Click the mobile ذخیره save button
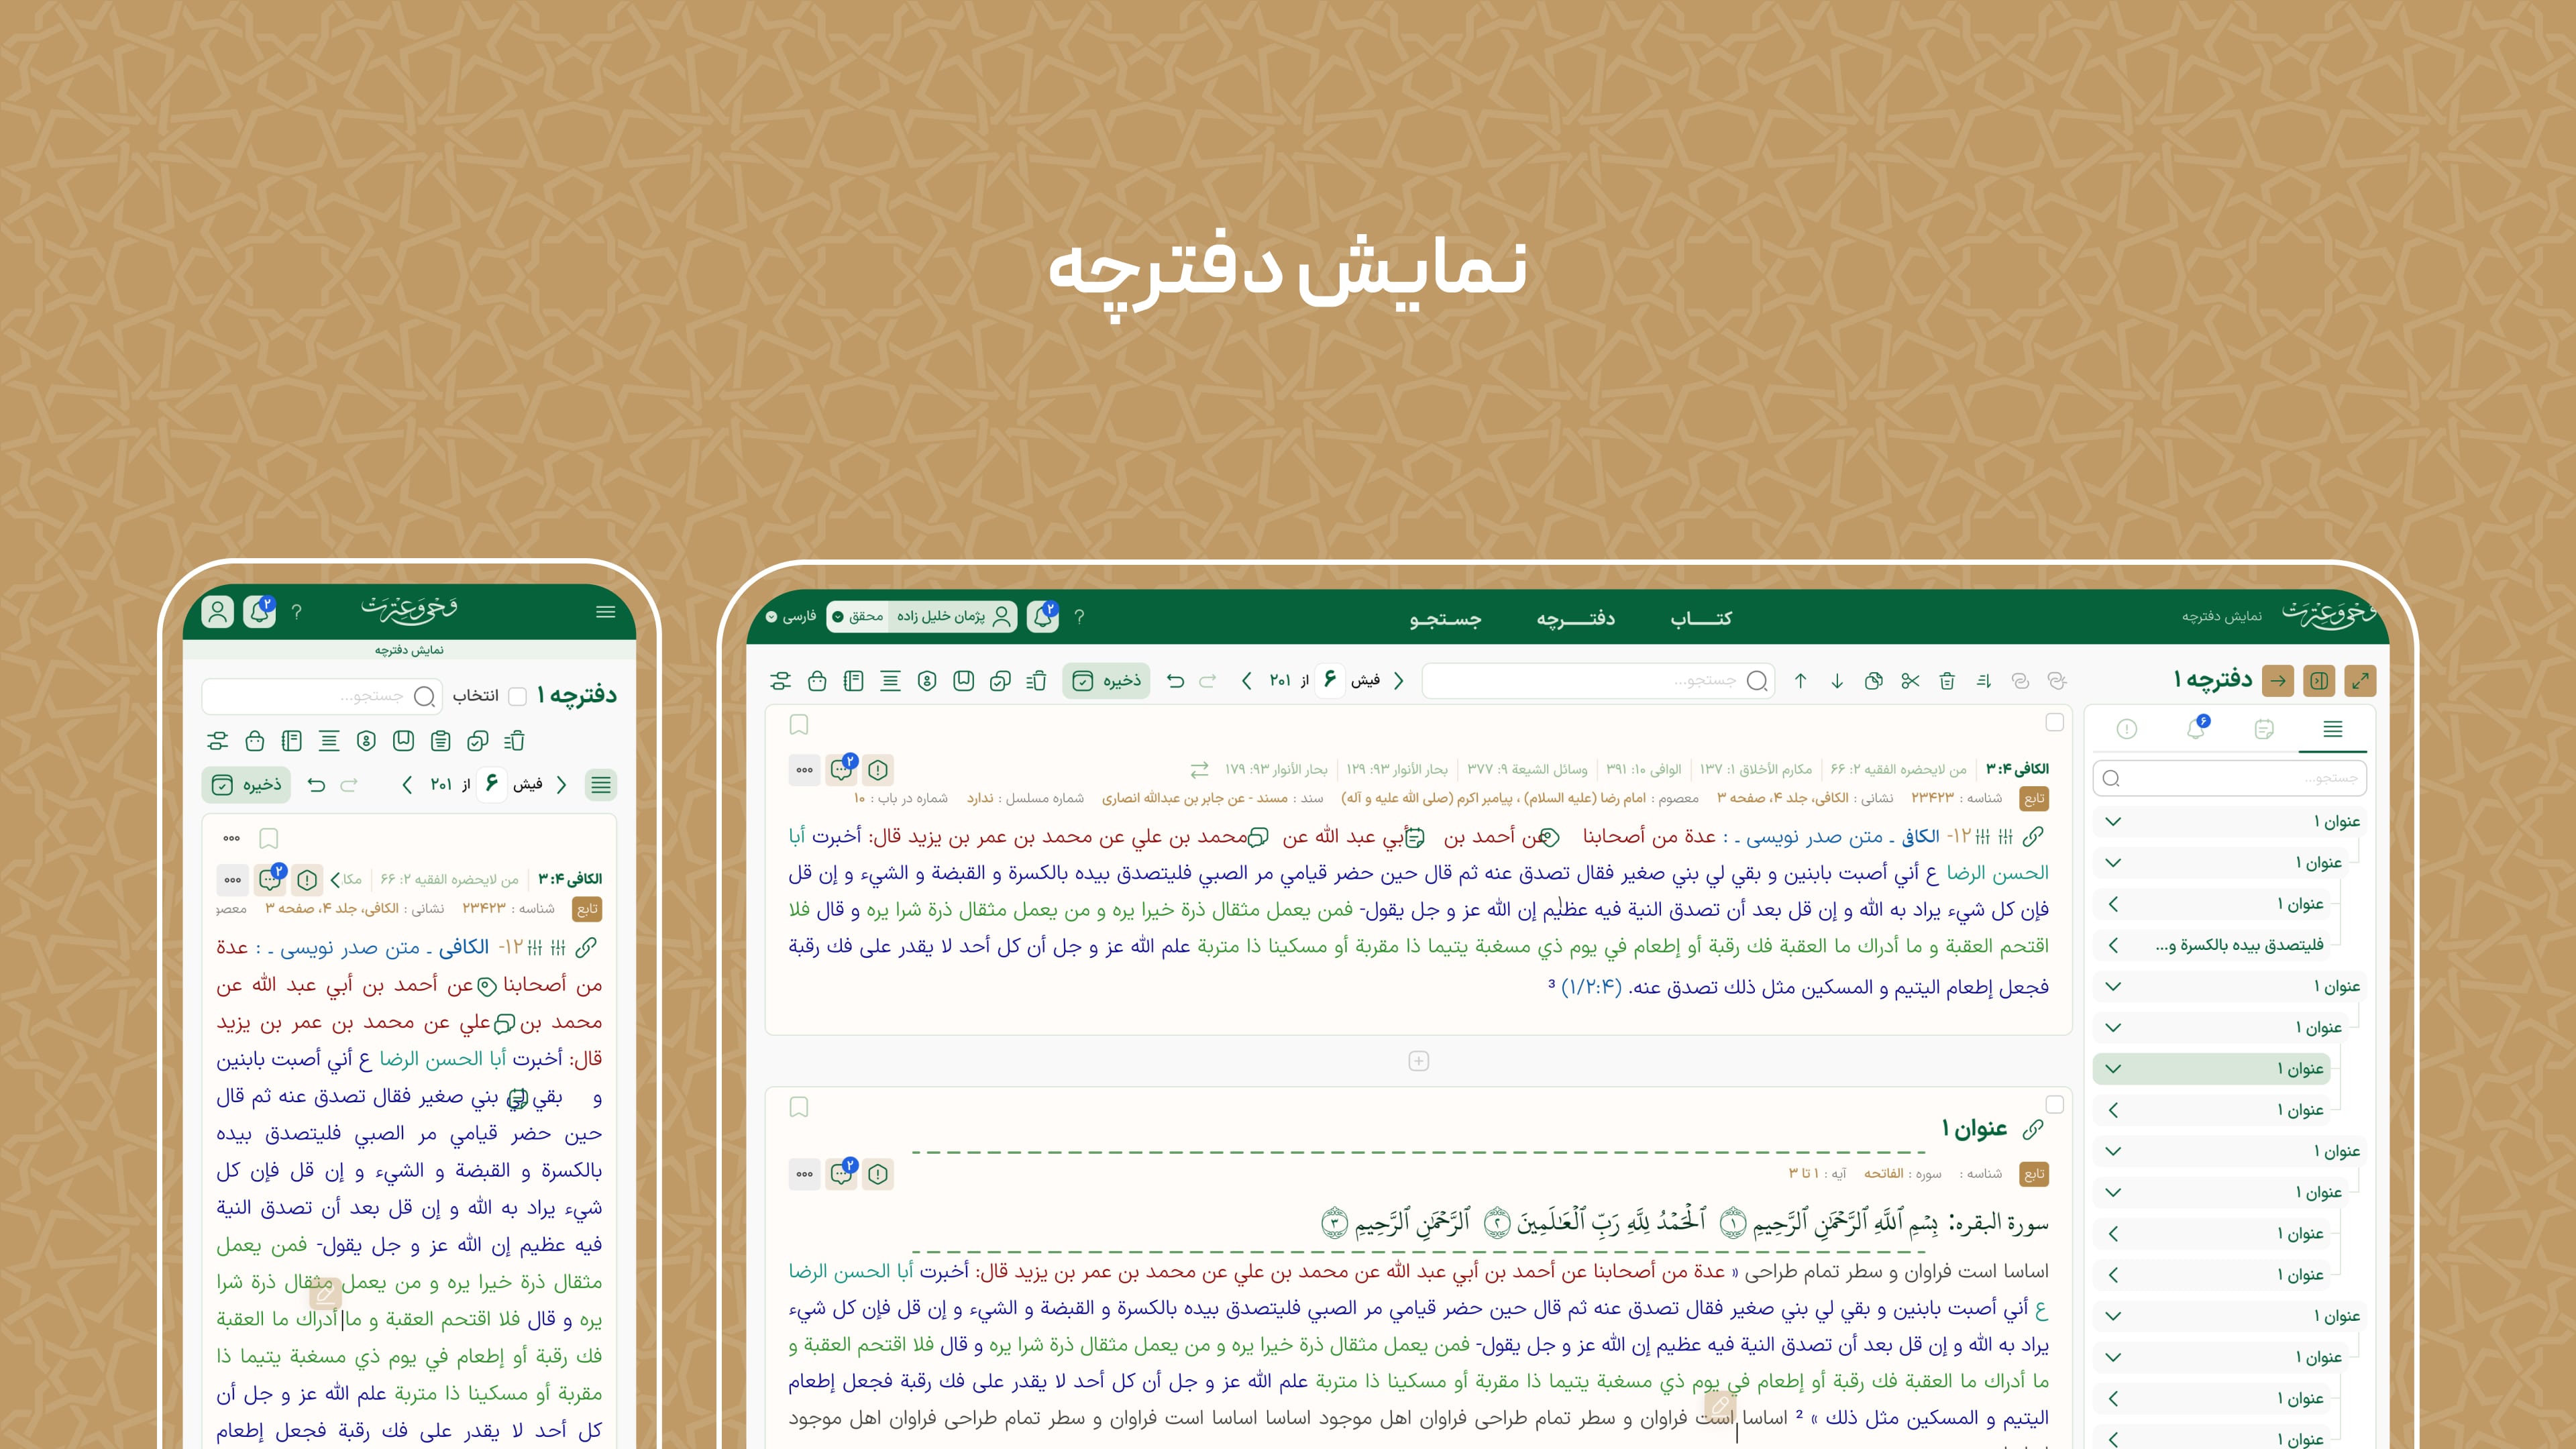The image size is (2576, 1449). point(247,785)
